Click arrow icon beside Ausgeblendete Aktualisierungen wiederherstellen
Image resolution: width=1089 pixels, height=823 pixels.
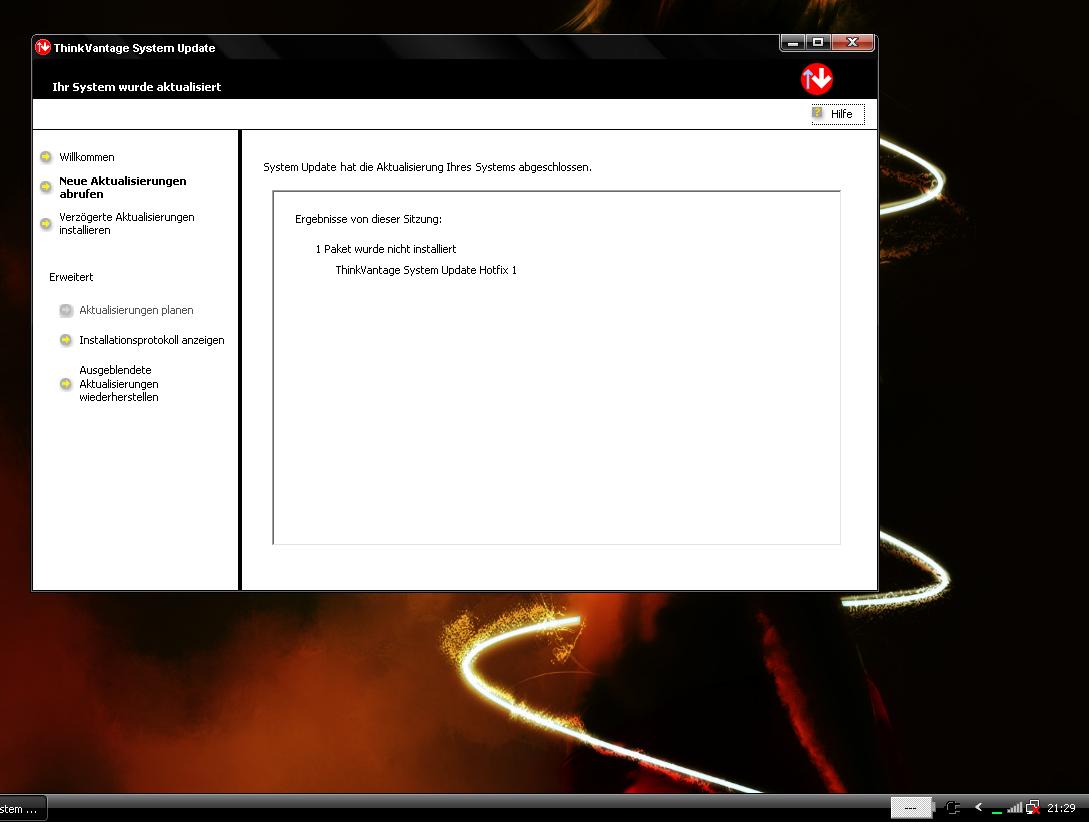[66, 384]
